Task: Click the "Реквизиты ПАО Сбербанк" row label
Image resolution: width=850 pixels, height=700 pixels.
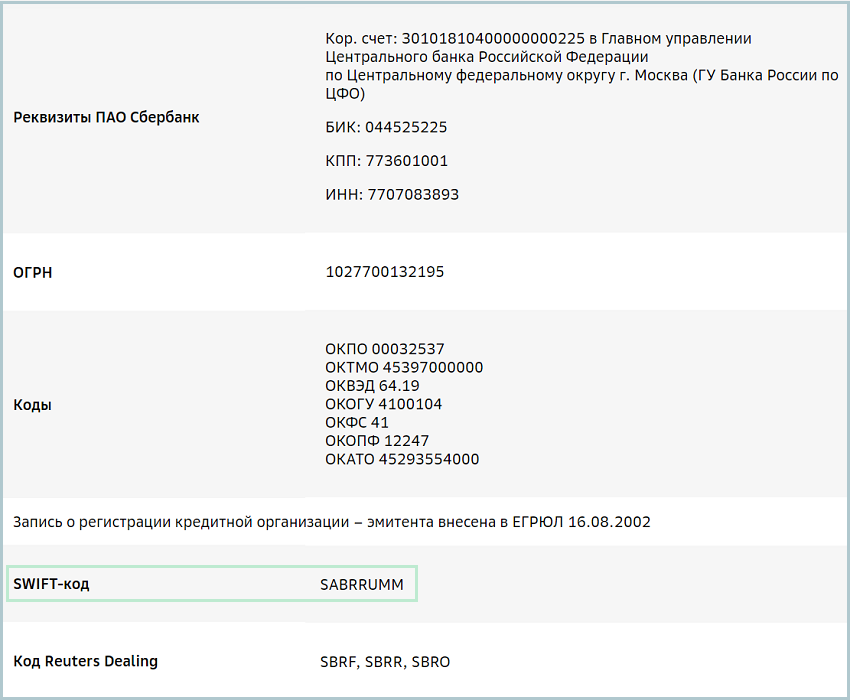Action: [106, 117]
